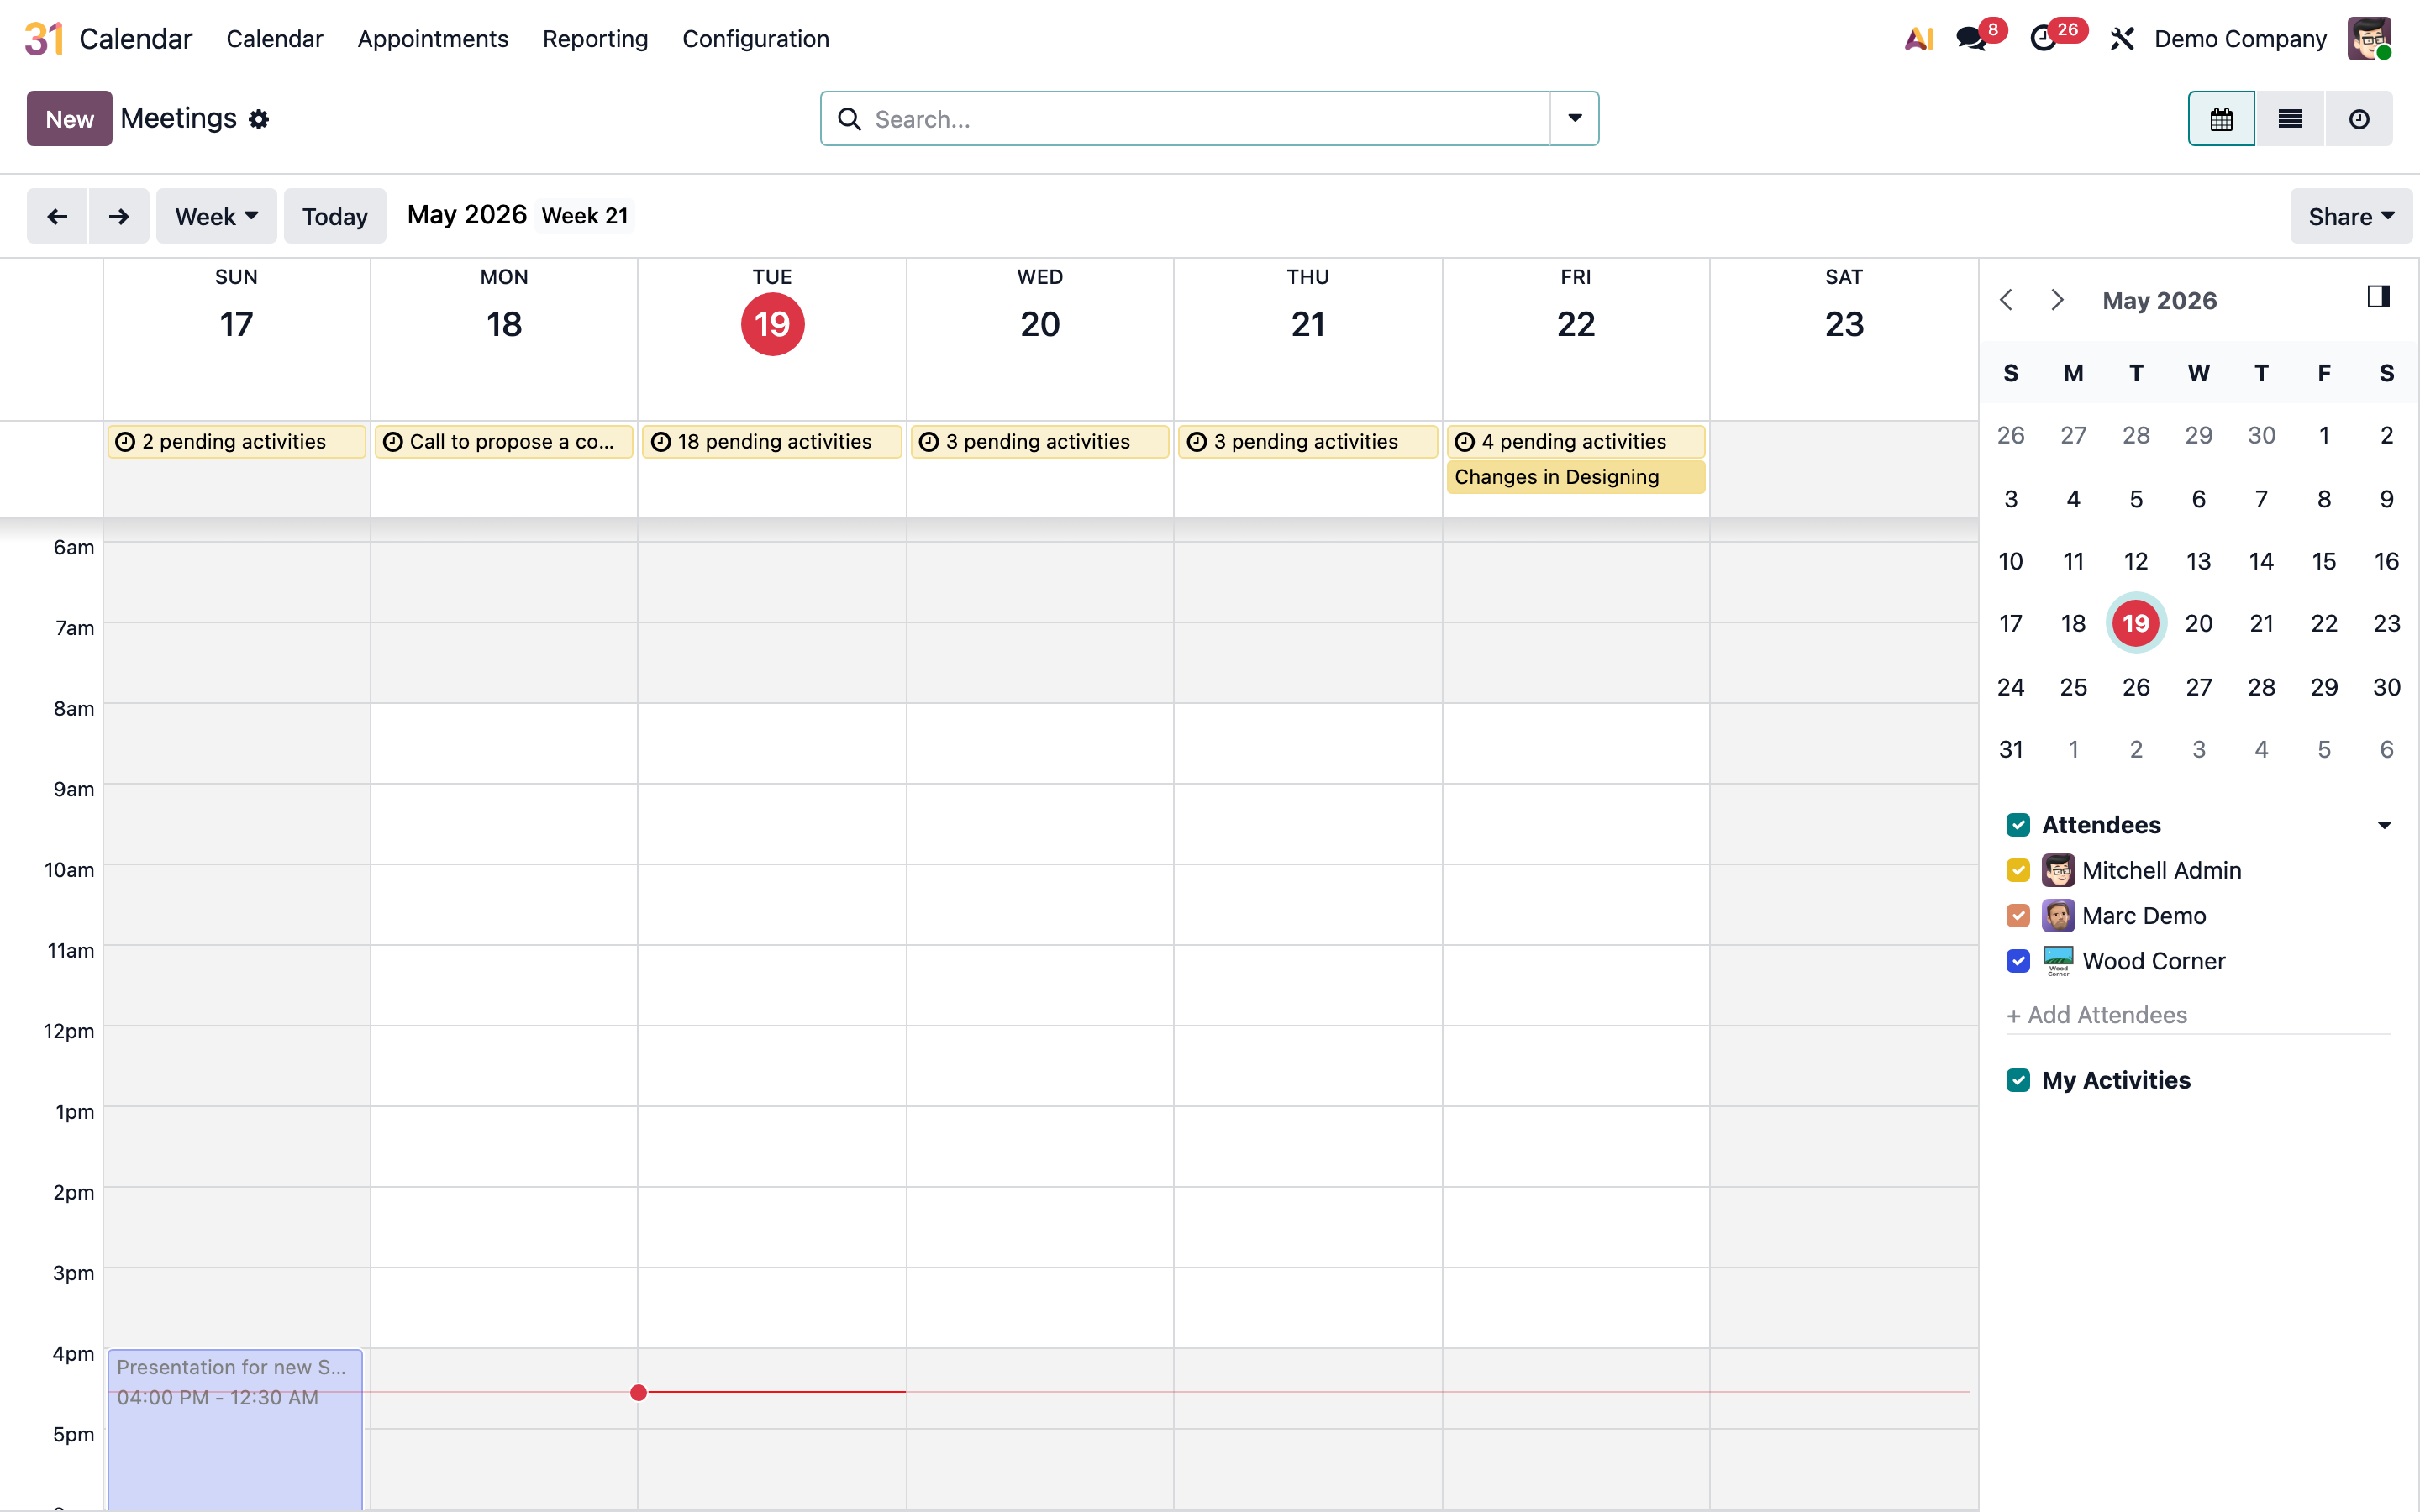Open the Configuration menu
The image size is (2420, 1512).
coord(755,39)
